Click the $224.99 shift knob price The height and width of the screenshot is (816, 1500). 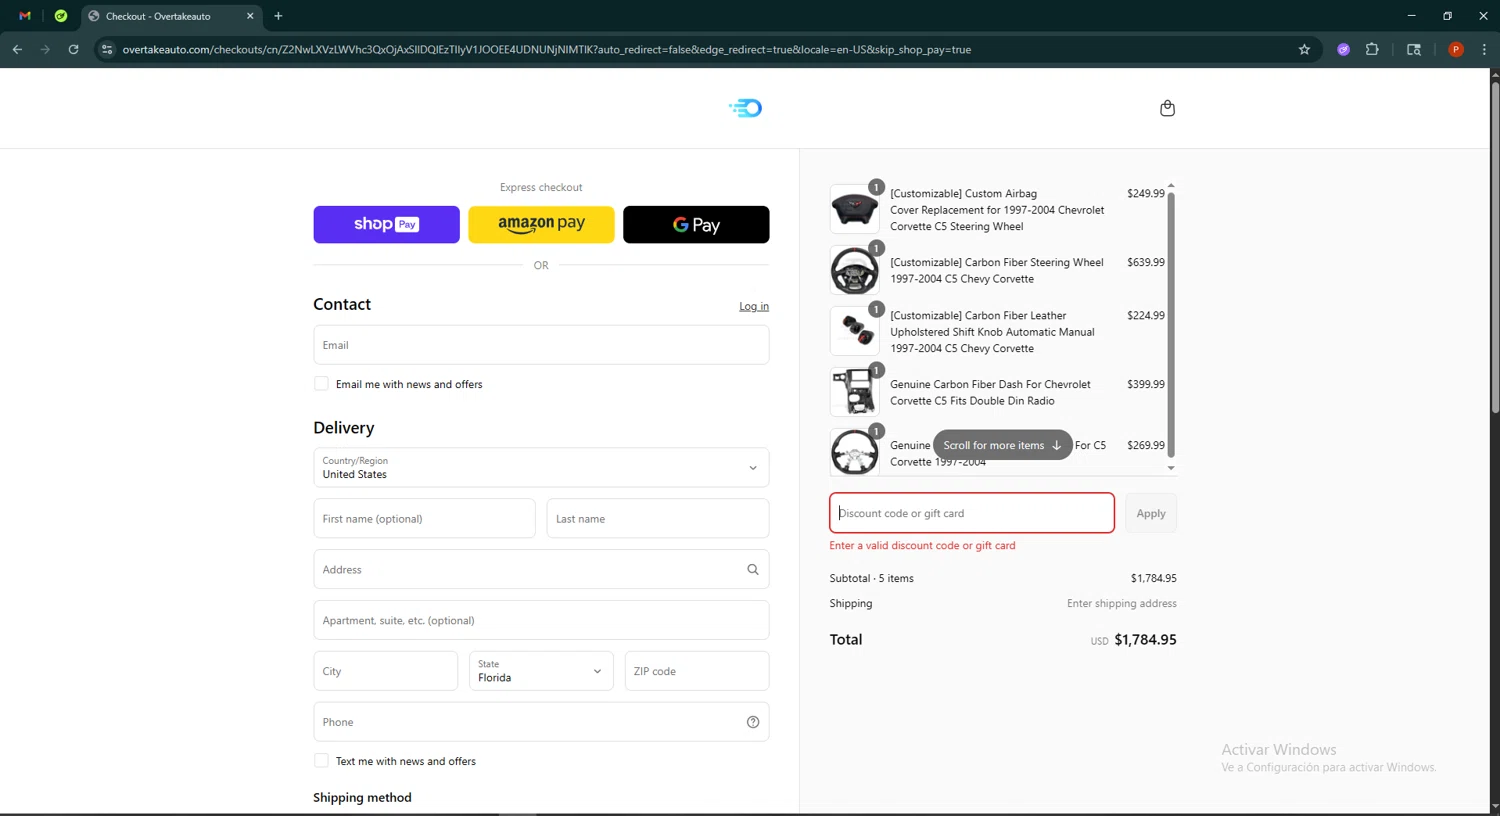1145,316
